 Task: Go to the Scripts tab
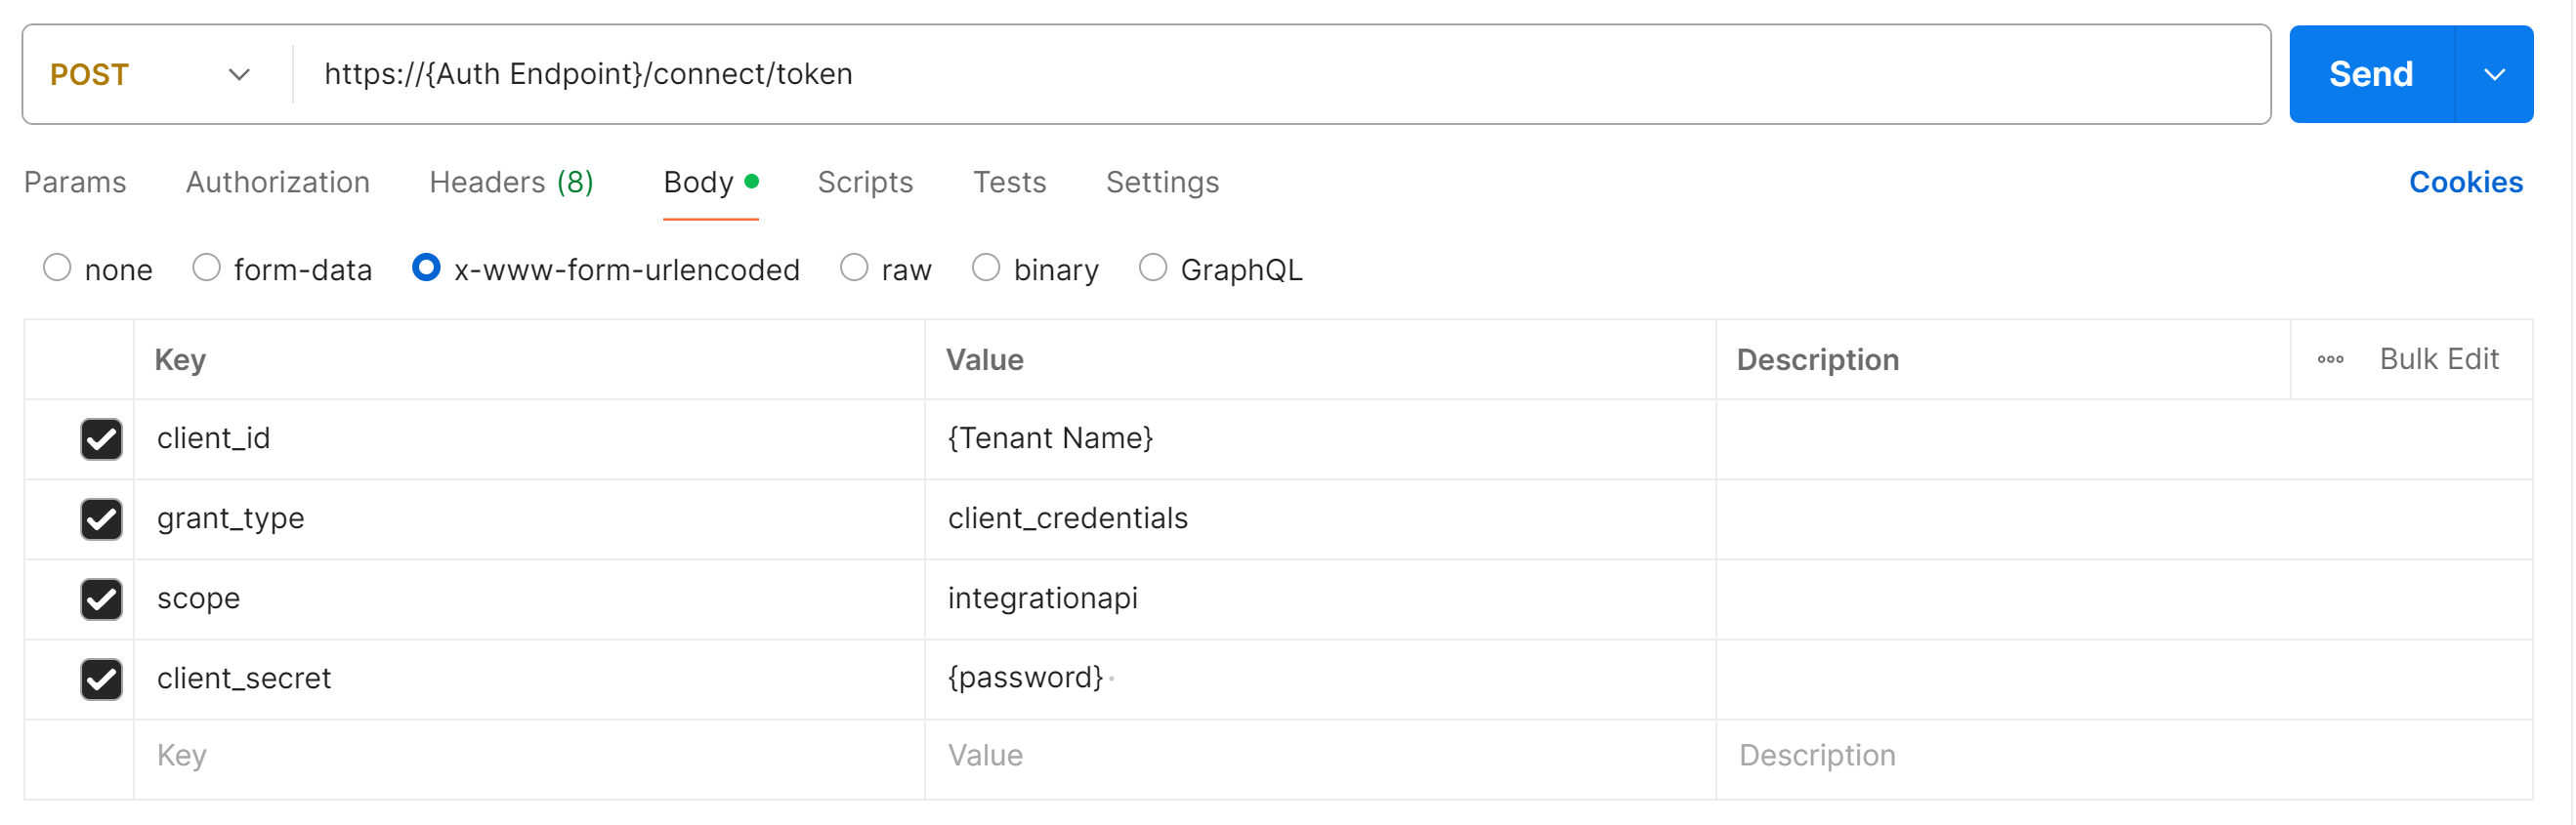[865, 183]
